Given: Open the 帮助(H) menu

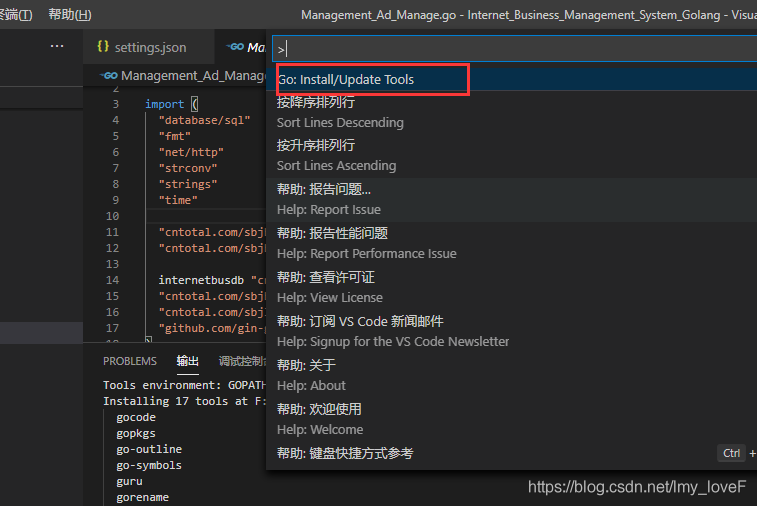Looking at the screenshot, I should pyautogui.click(x=70, y=14).
